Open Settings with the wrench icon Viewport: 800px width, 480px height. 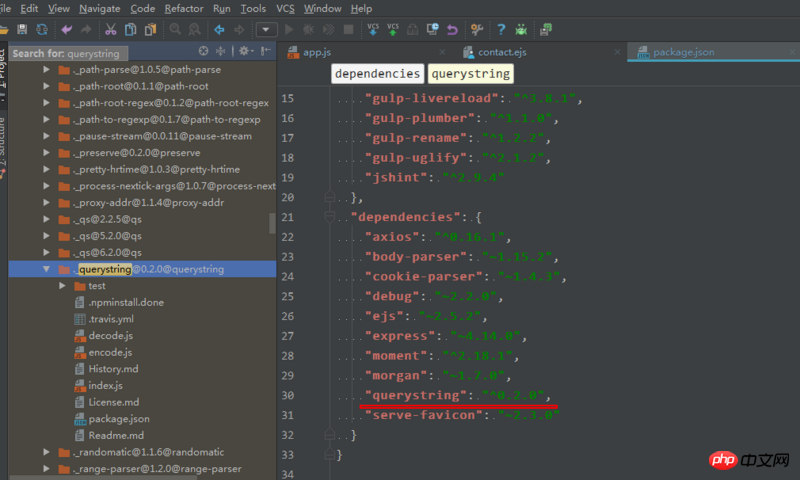tap(477, 30)
